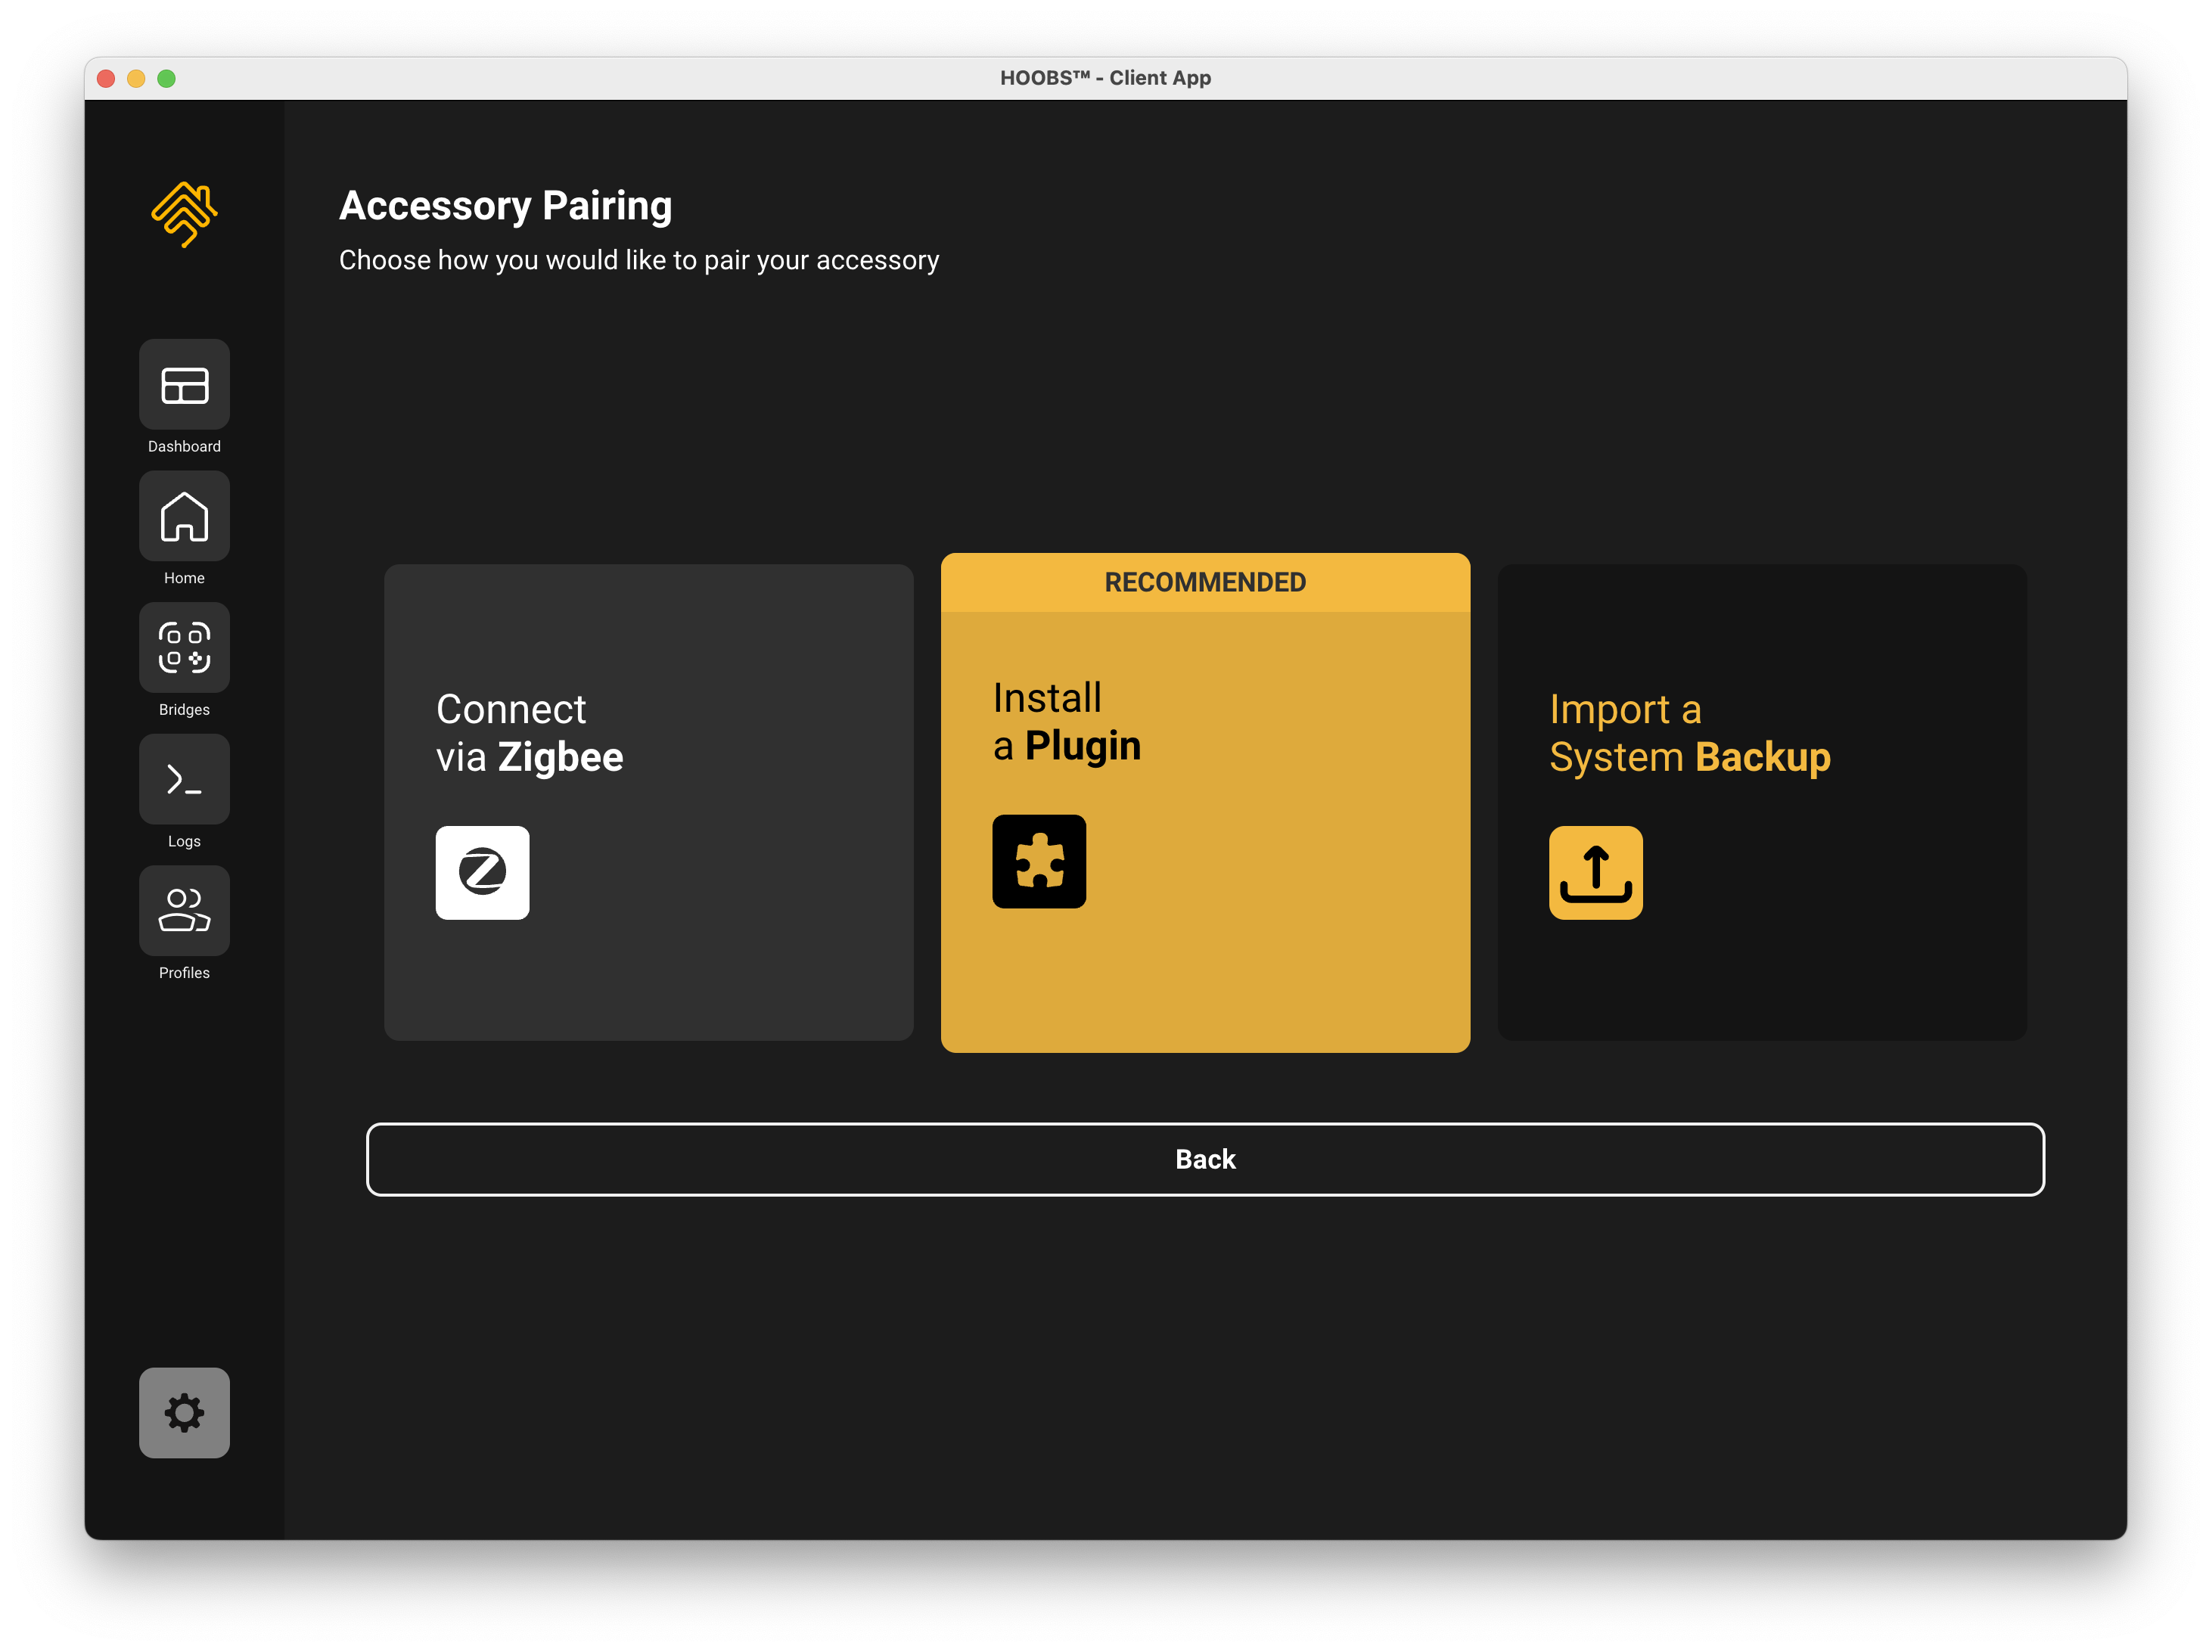The image size is (2212, 1652).
Task: Click the puzzle piece plugin icon
Action: [x=1039, y=861]
